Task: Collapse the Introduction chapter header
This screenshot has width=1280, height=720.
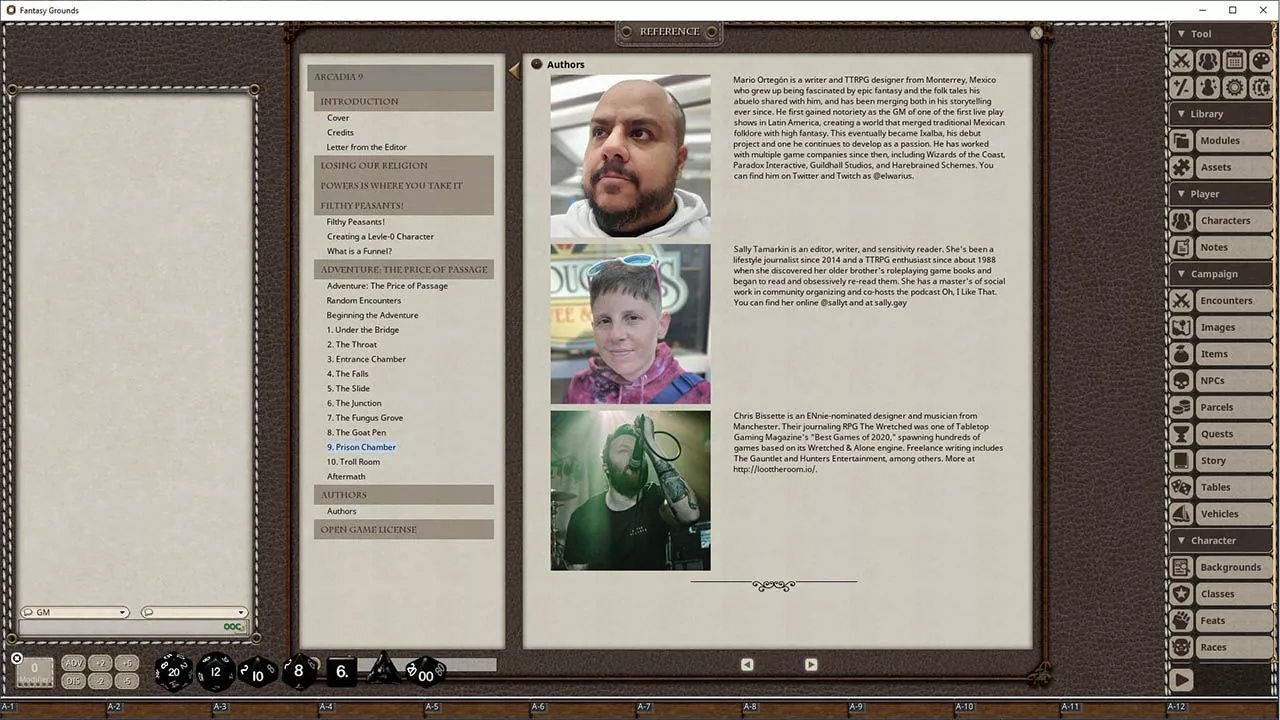Action: [404, 101]
